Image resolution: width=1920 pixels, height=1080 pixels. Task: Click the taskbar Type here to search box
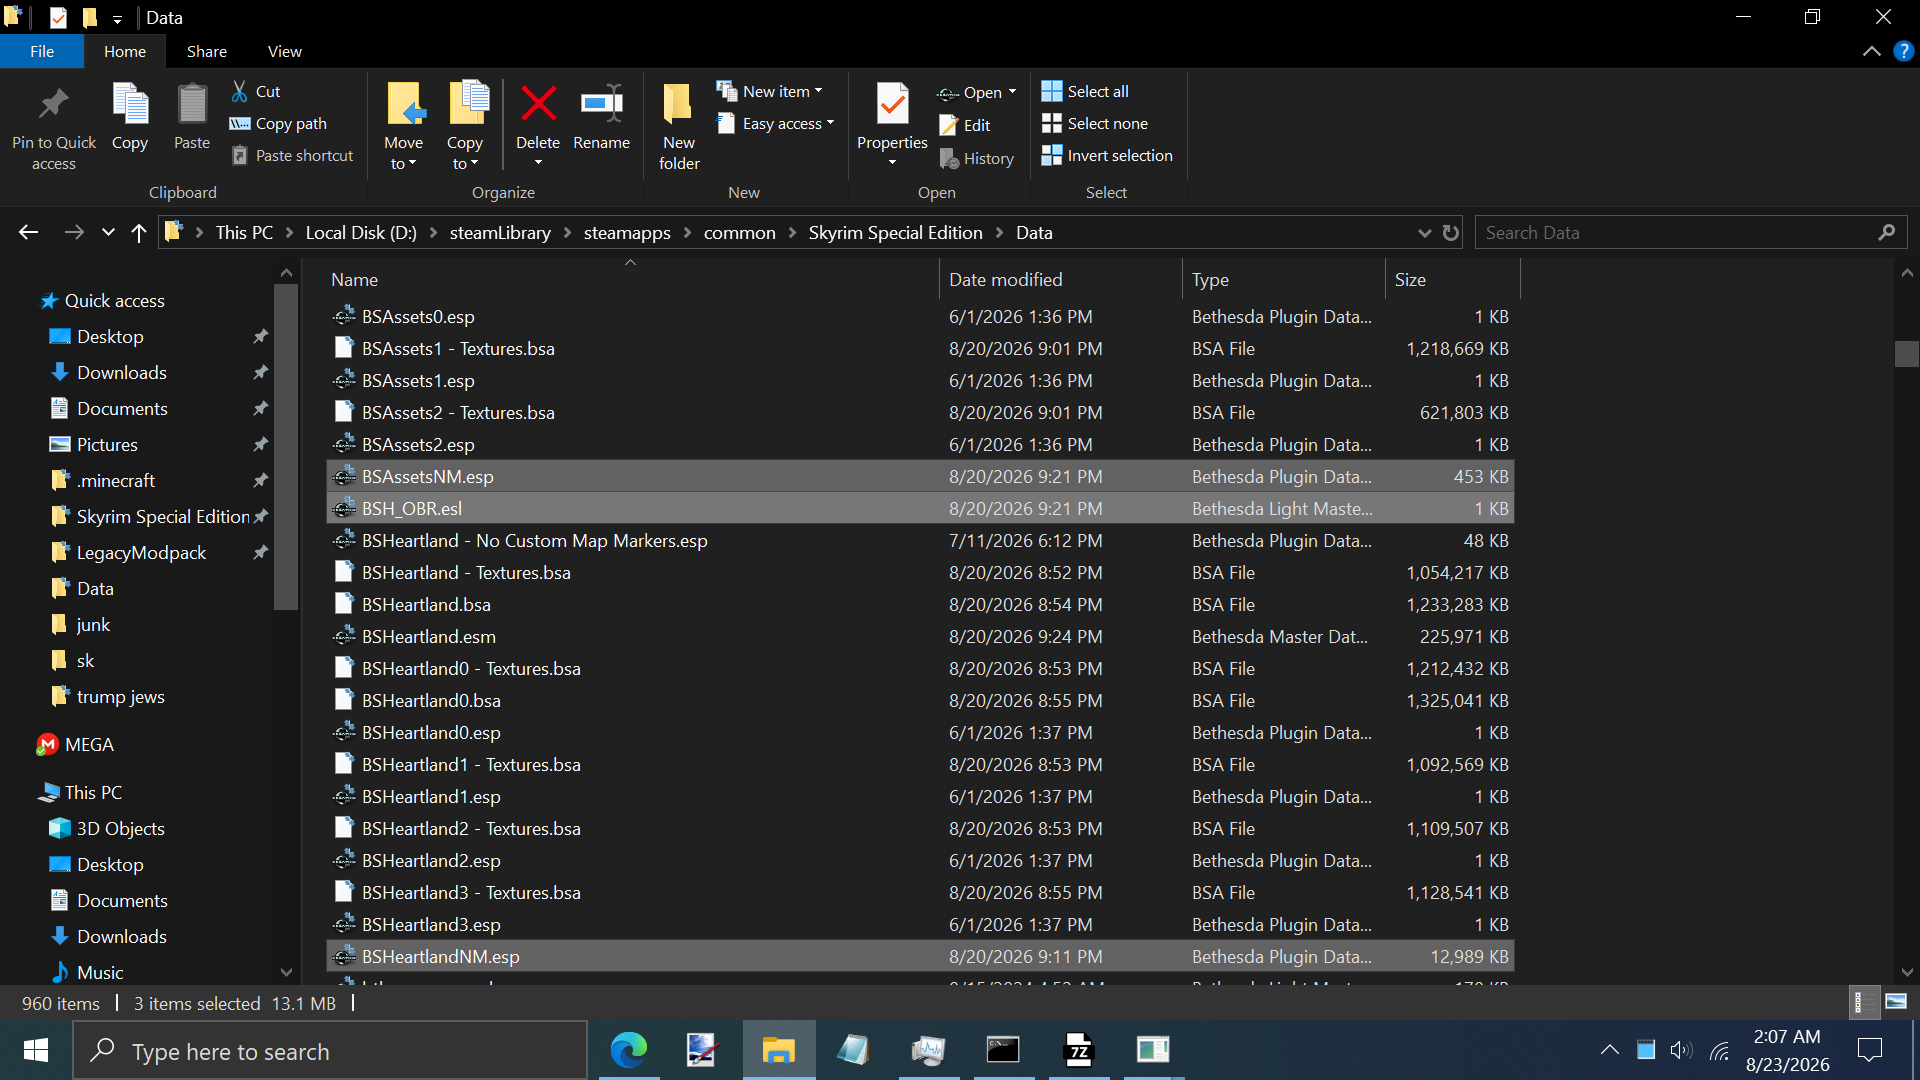[x=331, y=1050]
